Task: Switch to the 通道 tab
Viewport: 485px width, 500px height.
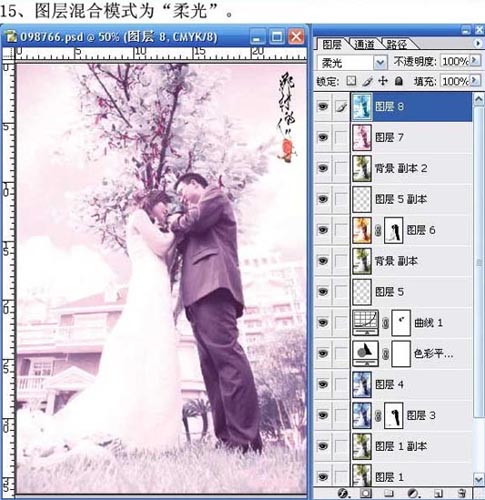Action: click(364, 44)
